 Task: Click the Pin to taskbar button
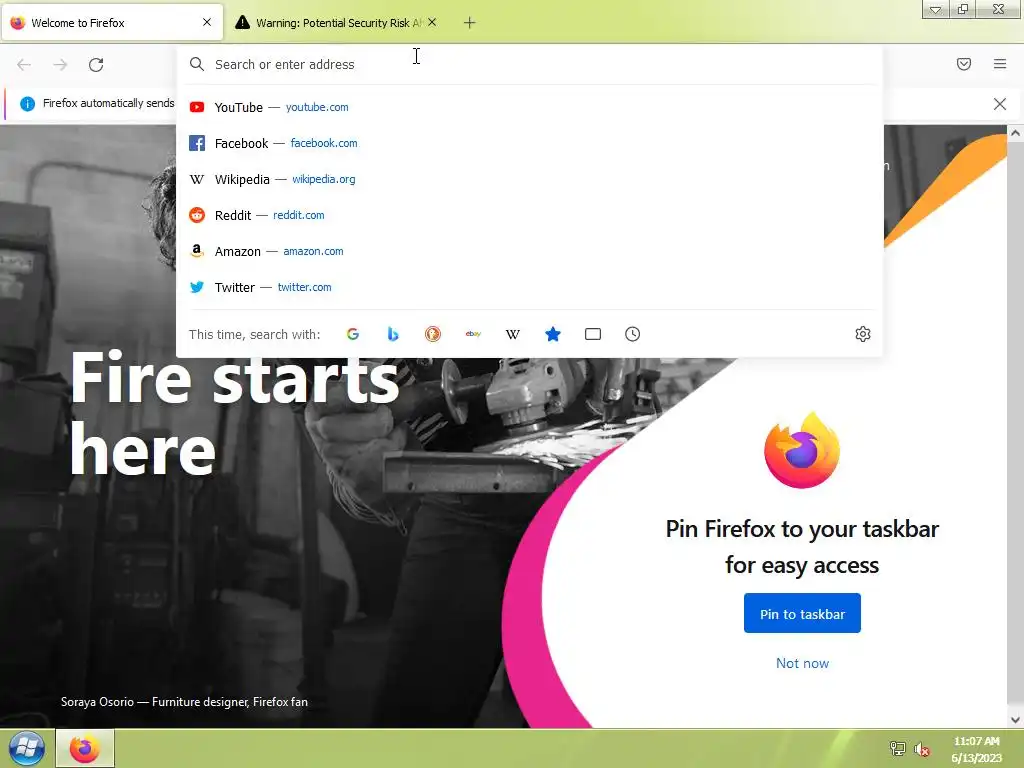[x=802, y=613]
